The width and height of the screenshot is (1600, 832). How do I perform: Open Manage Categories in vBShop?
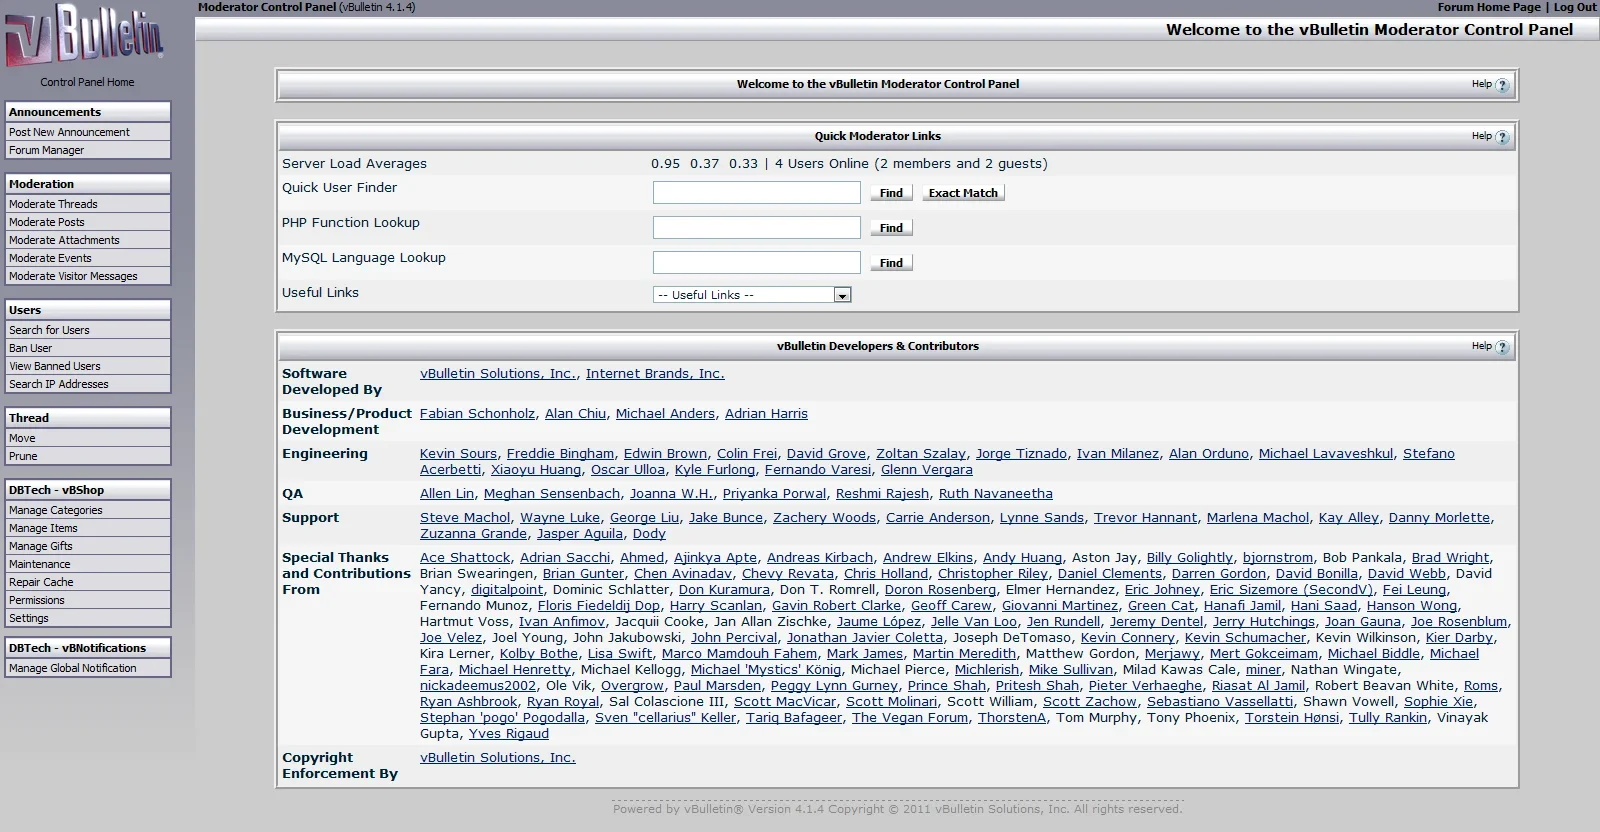click(x=88, y=510)
